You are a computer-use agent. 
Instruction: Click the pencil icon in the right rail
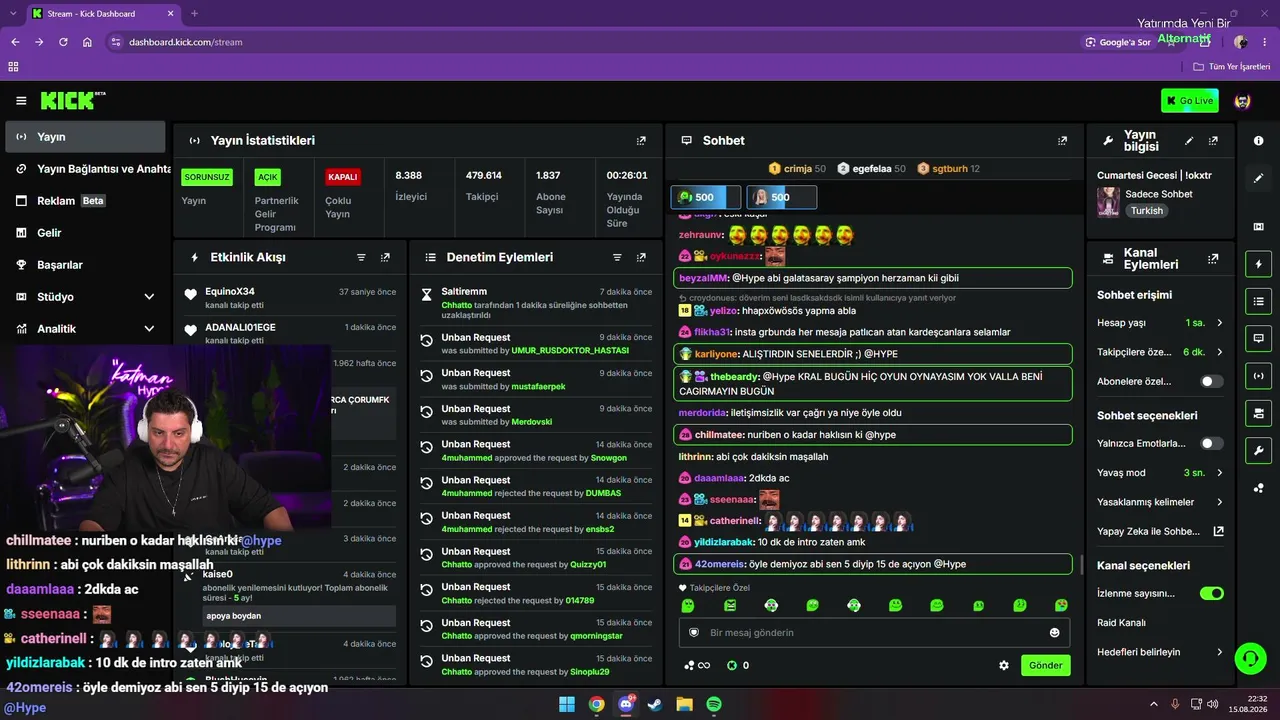(1258, 178)
